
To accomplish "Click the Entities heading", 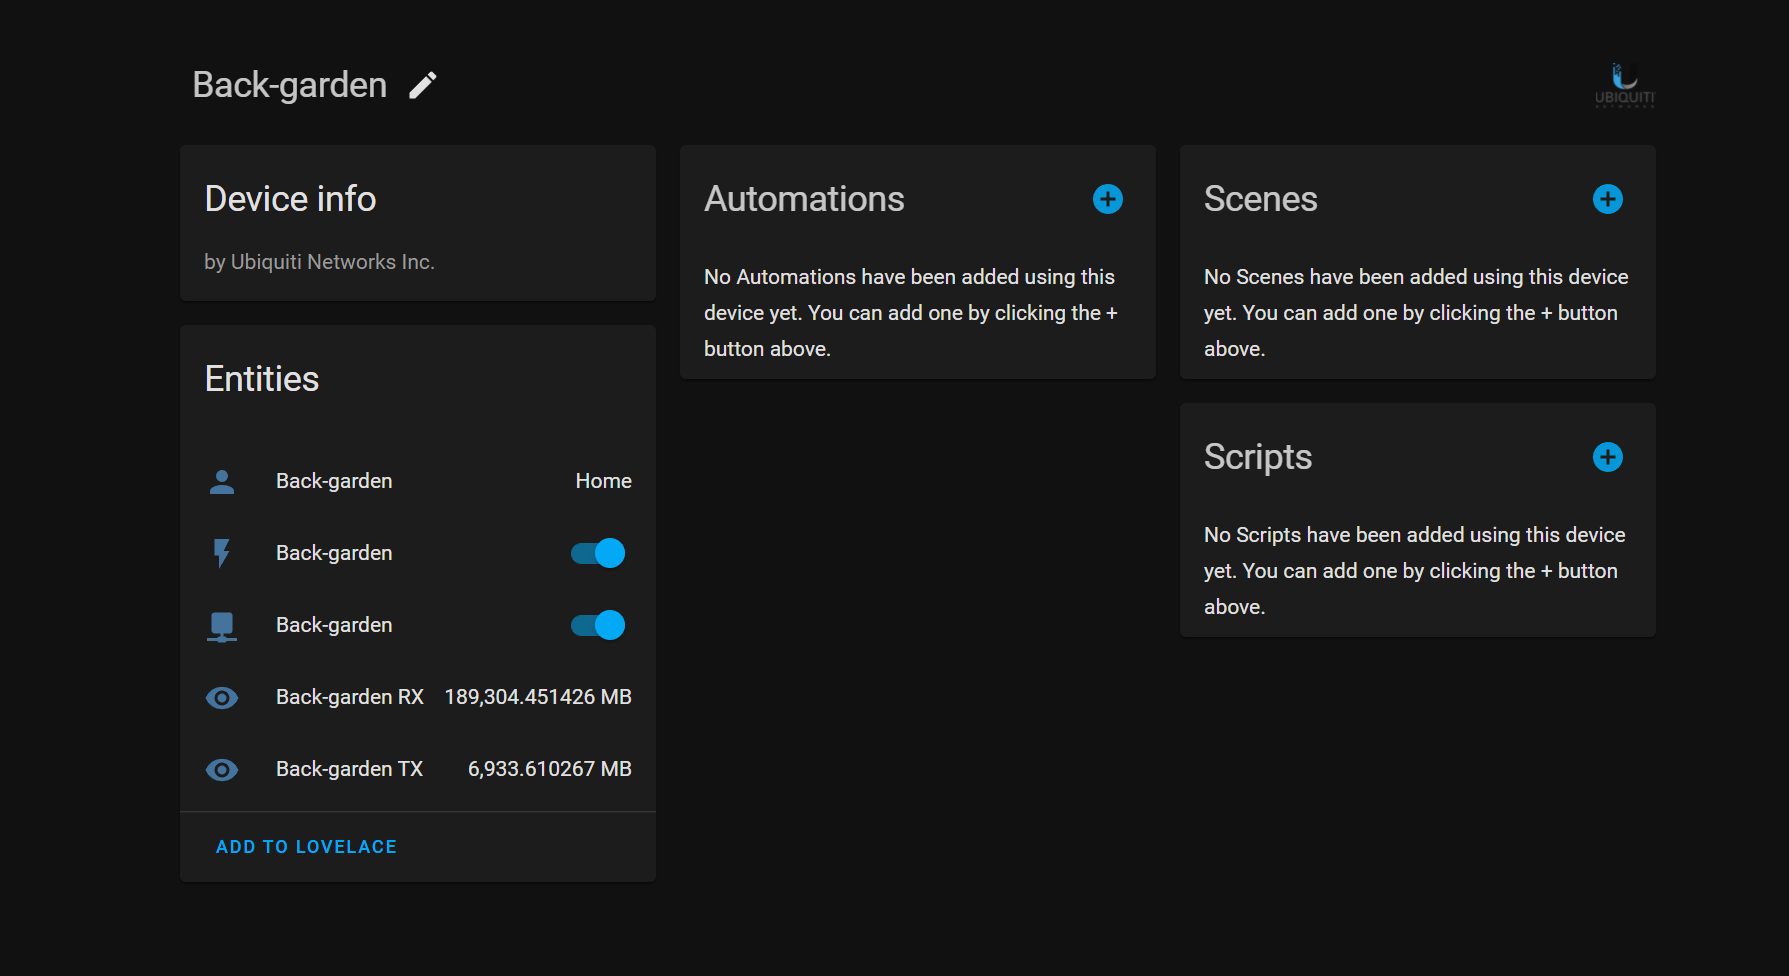I will (261, 379).
